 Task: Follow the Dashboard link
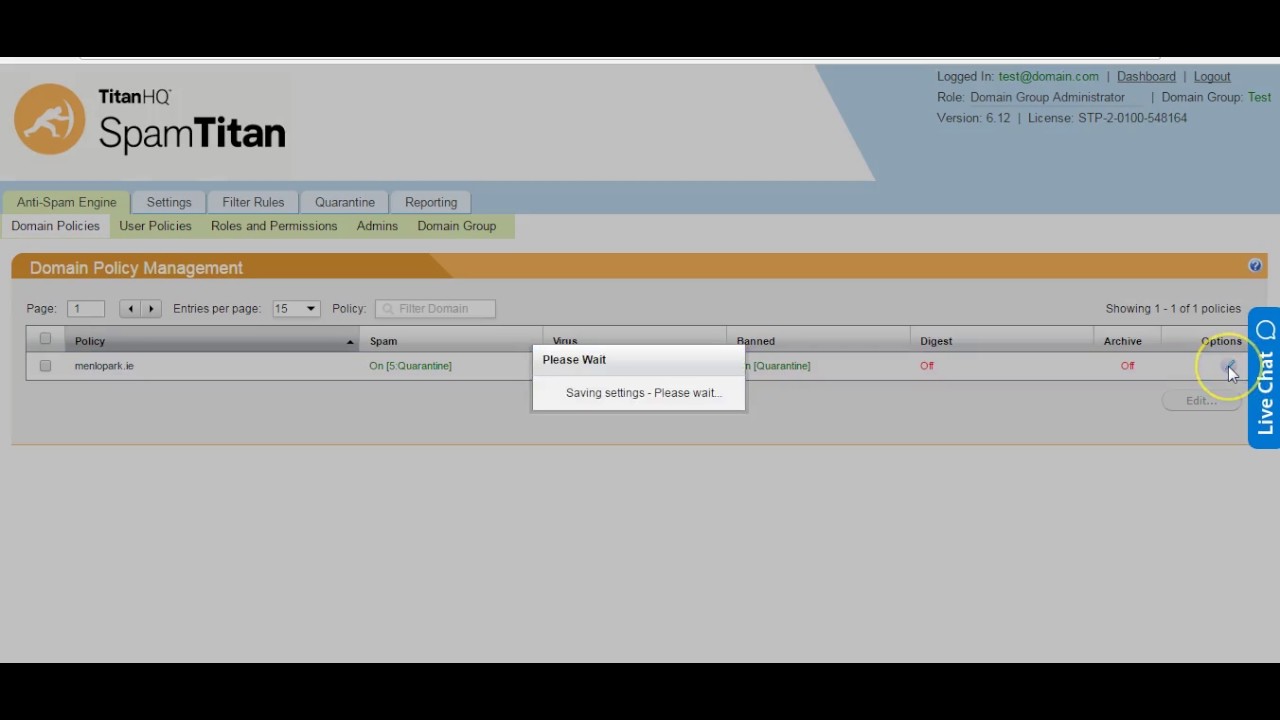click(x=1146, y=76)
